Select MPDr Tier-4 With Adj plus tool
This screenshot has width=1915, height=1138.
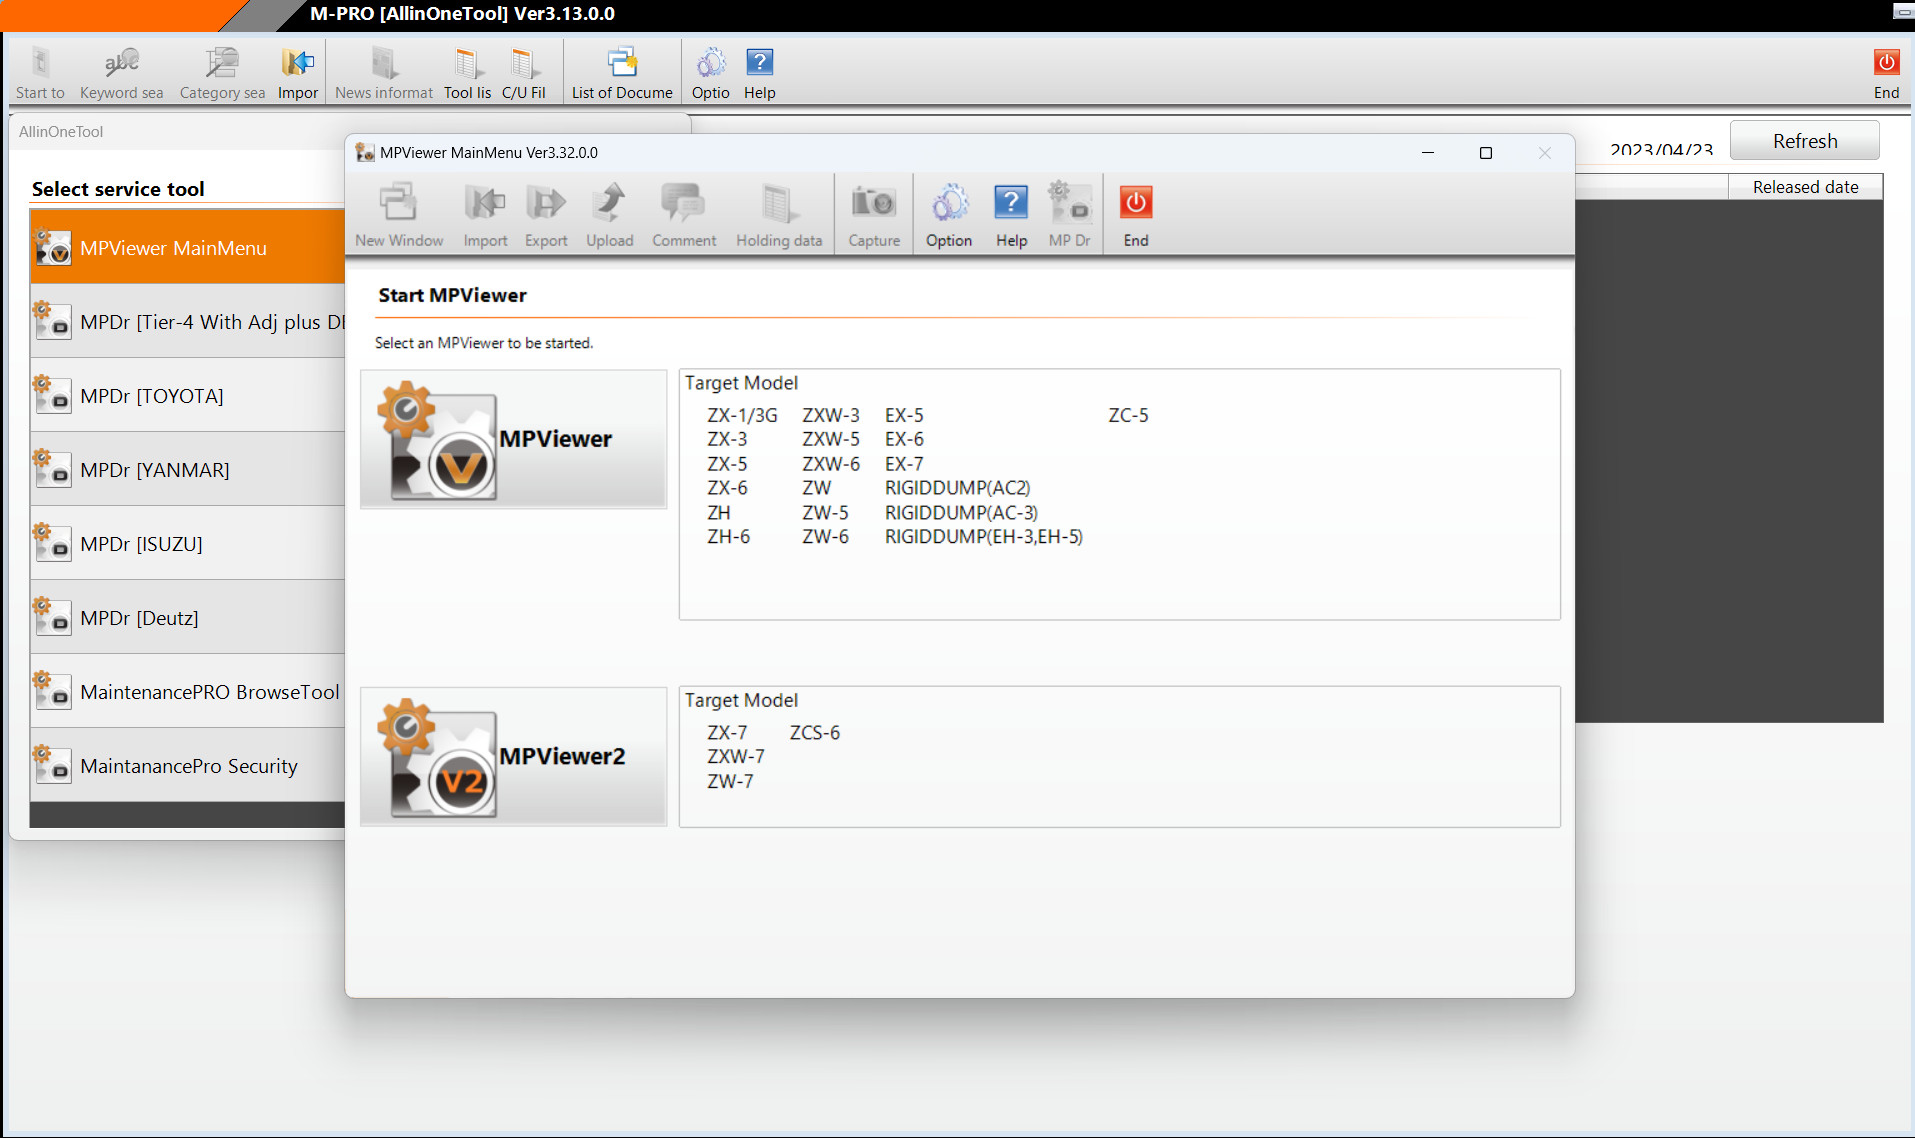coord(188,322)
